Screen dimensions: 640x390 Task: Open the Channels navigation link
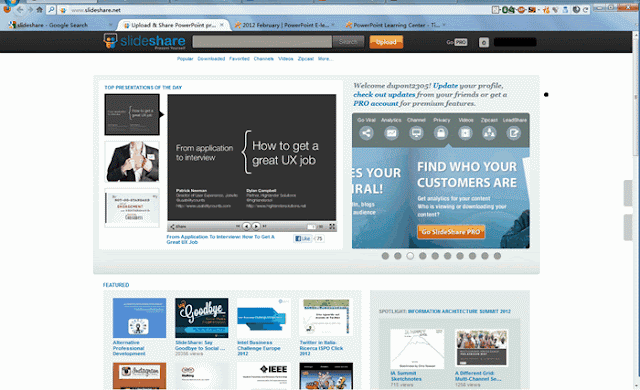(264, 59)
